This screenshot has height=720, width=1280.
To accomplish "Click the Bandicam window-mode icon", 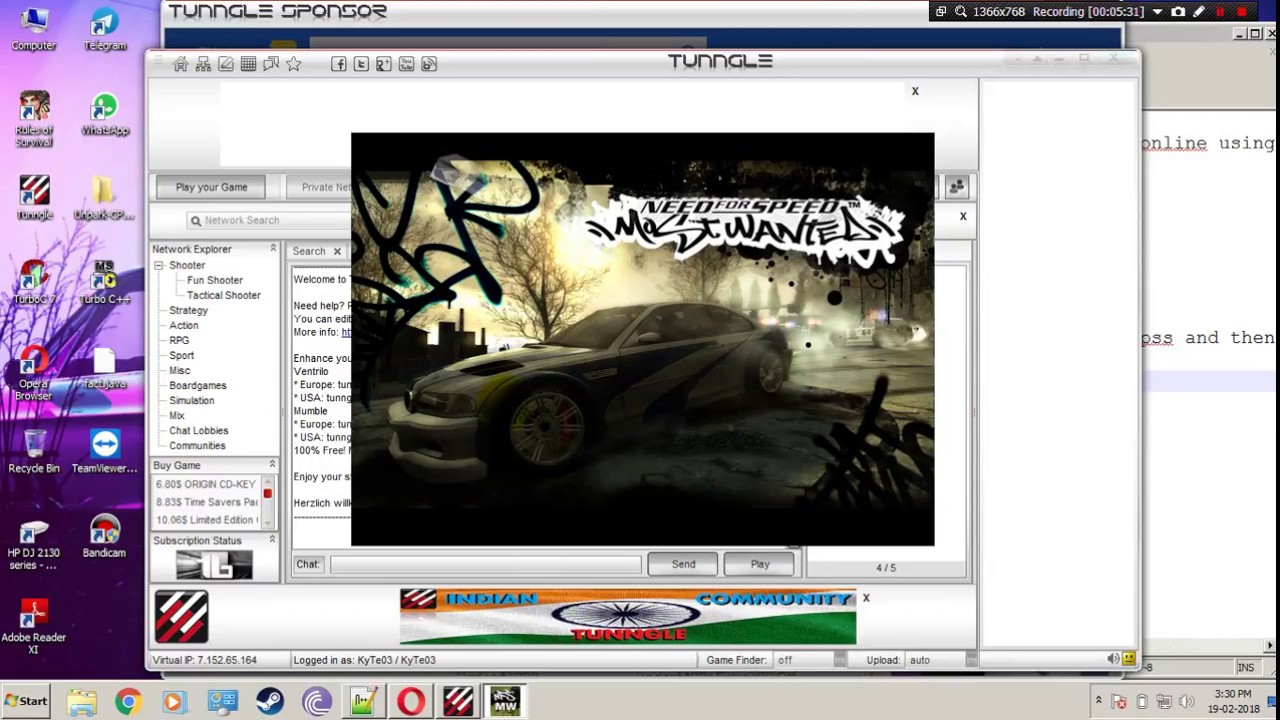I will 941,12.
